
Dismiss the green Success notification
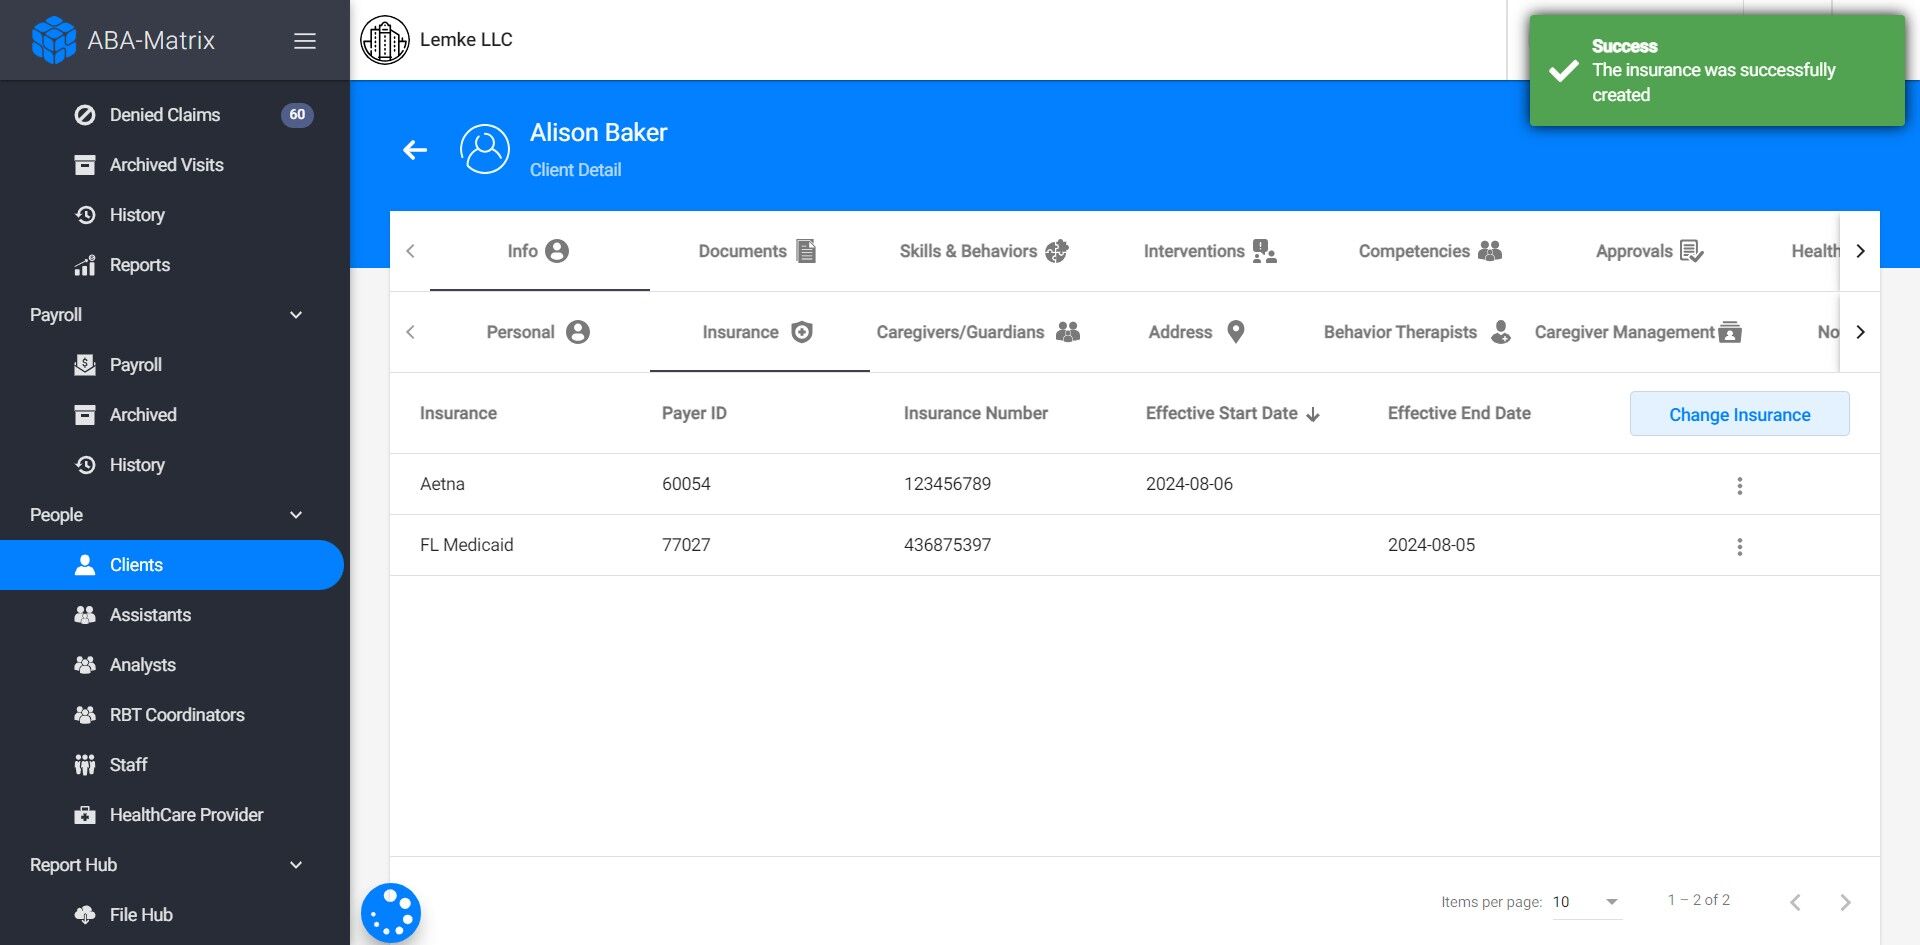coord(1717,70)
